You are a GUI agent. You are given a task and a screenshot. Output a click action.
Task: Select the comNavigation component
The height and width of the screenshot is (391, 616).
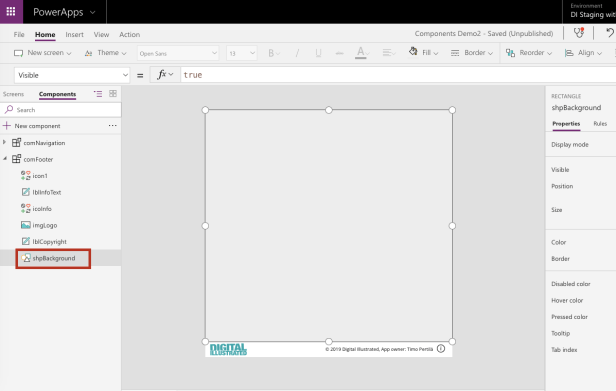pyautogui.click(x=44, y=143)
